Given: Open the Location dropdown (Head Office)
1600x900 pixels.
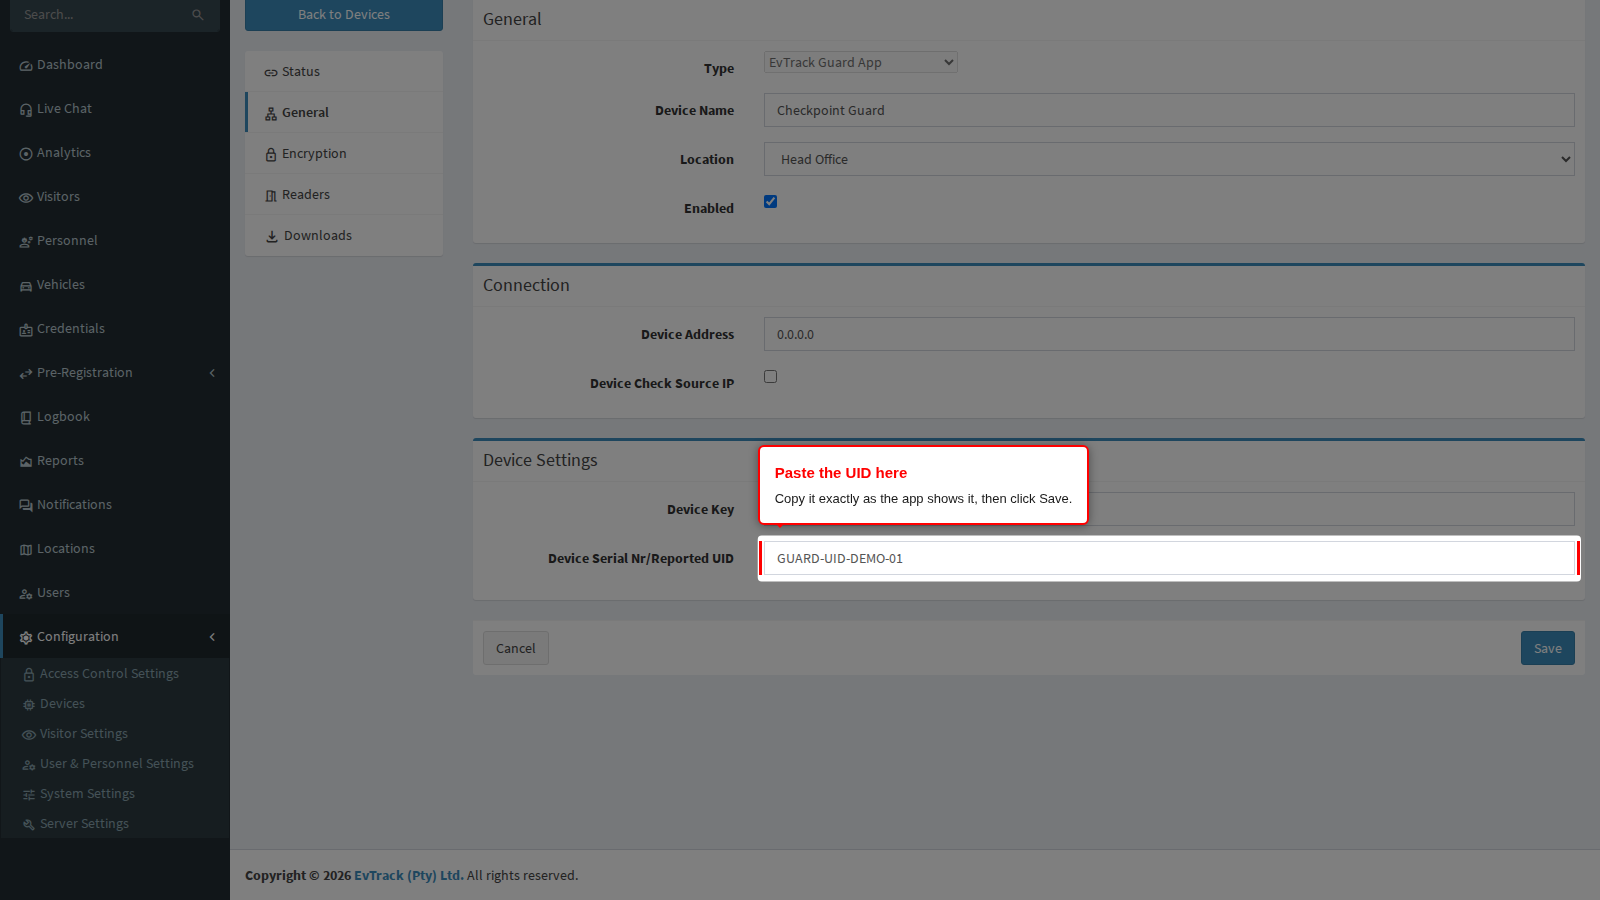Looking at the screenshot, I should 1169,159.
